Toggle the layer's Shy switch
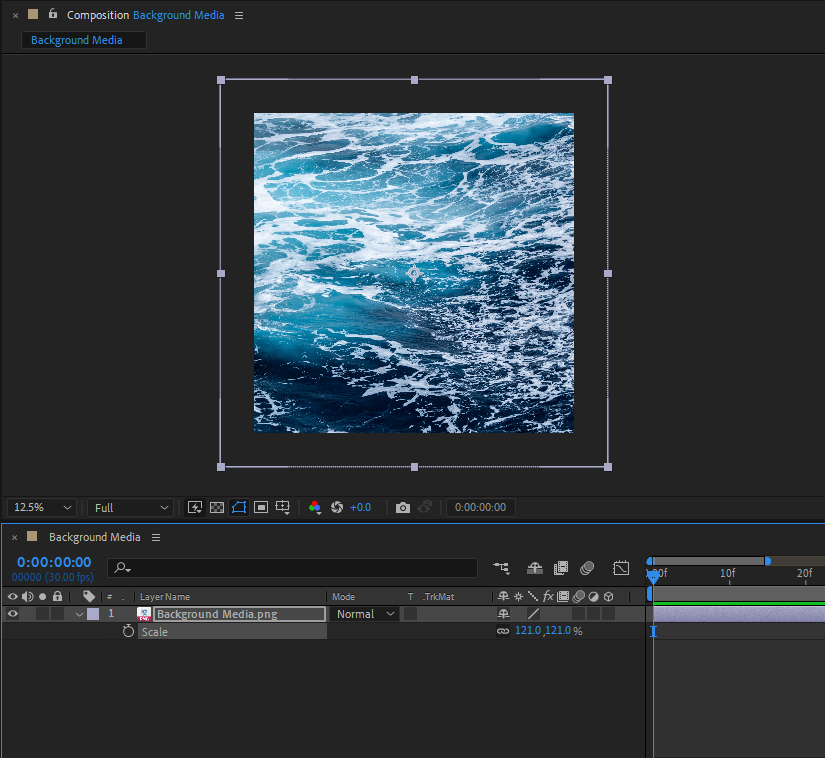This screenshot has width=825, height=758. pos(503,613)
